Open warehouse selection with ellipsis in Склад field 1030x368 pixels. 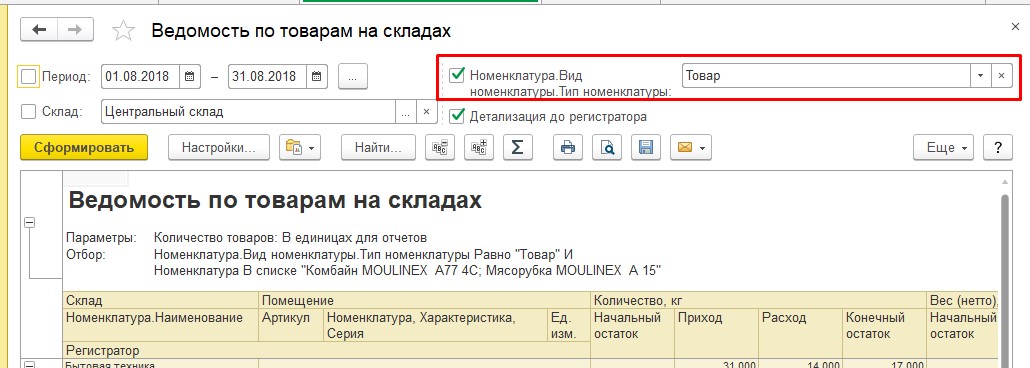pos(406,112)
